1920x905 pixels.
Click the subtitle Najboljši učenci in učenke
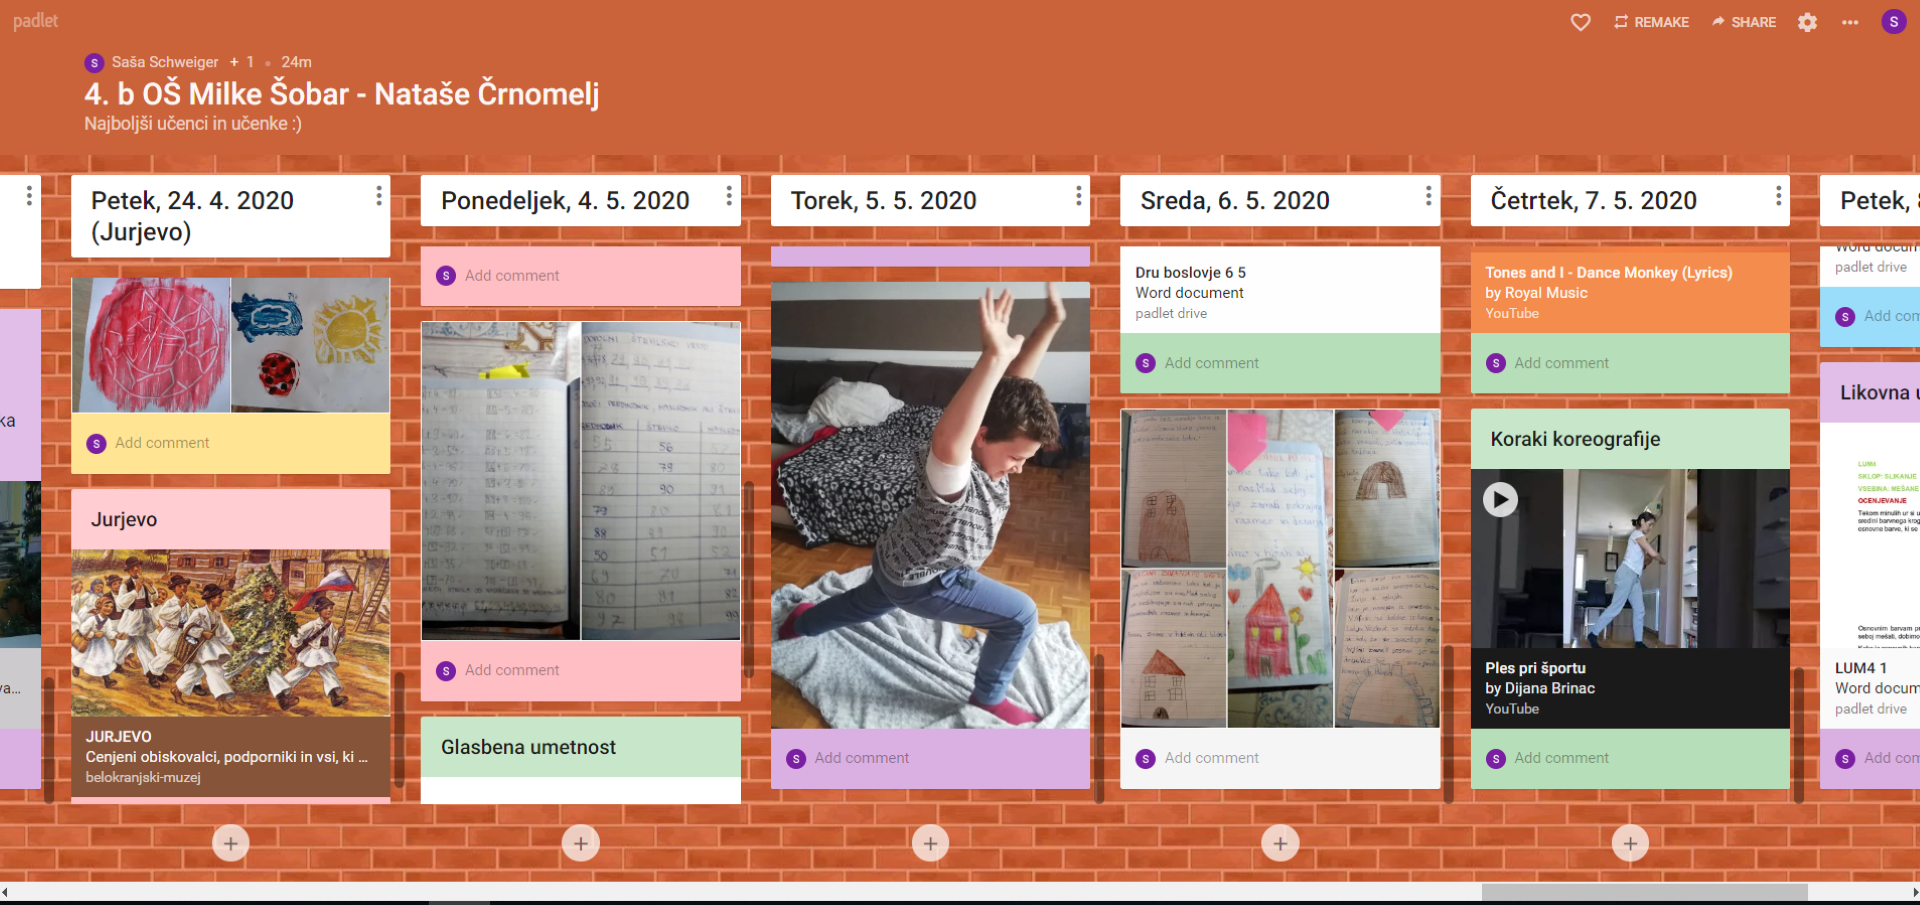tap(193, 124)
